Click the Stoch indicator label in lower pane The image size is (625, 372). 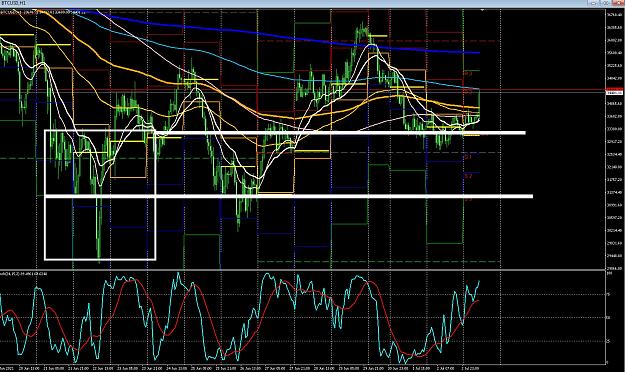pyautogui.click(x=24, y=274)
